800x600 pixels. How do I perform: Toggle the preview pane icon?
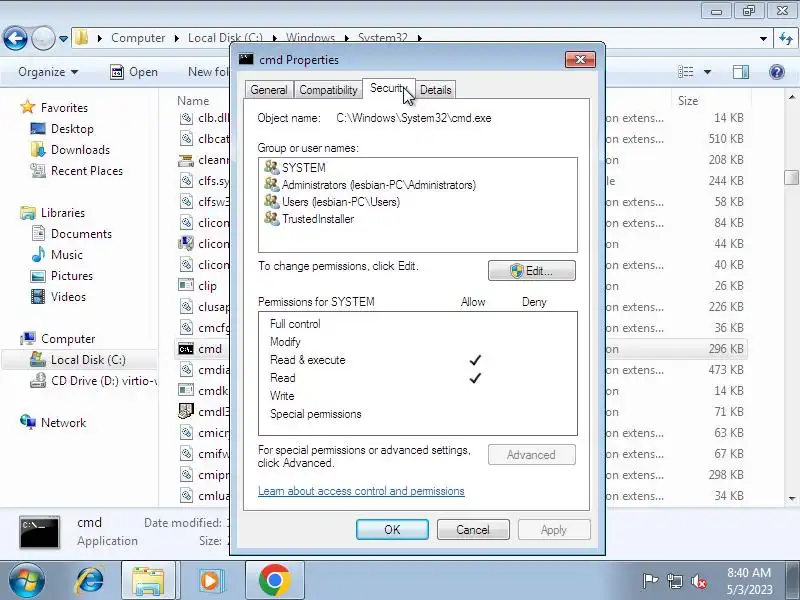(741, 72)
